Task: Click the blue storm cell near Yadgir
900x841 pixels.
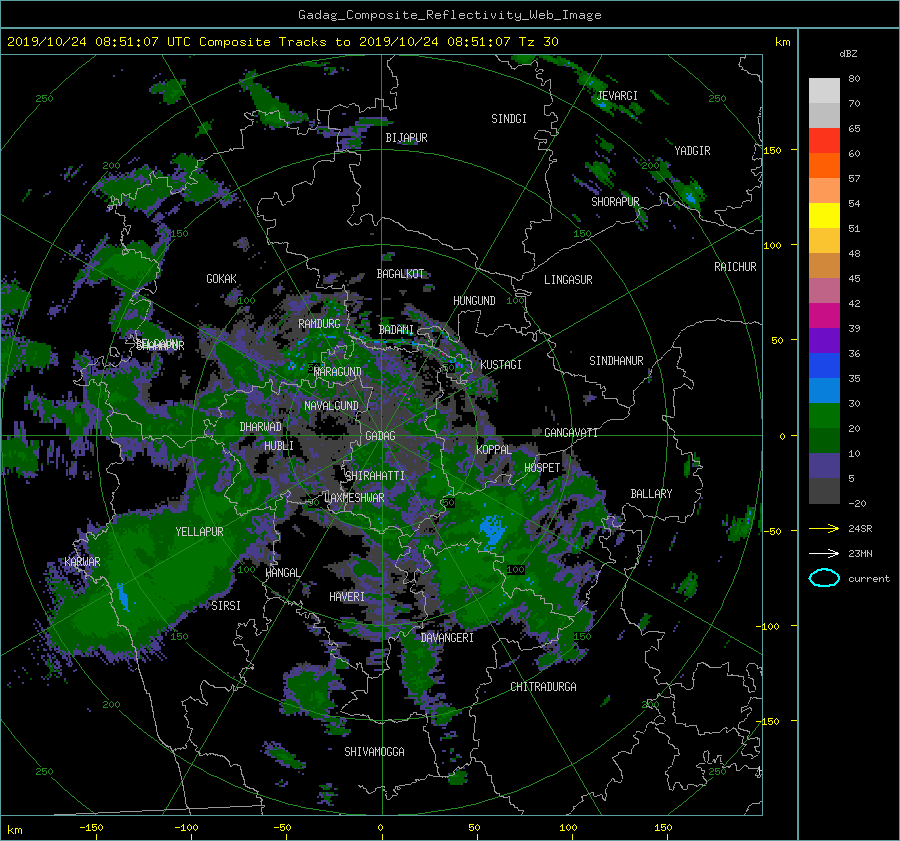Action: click(691, 196)
